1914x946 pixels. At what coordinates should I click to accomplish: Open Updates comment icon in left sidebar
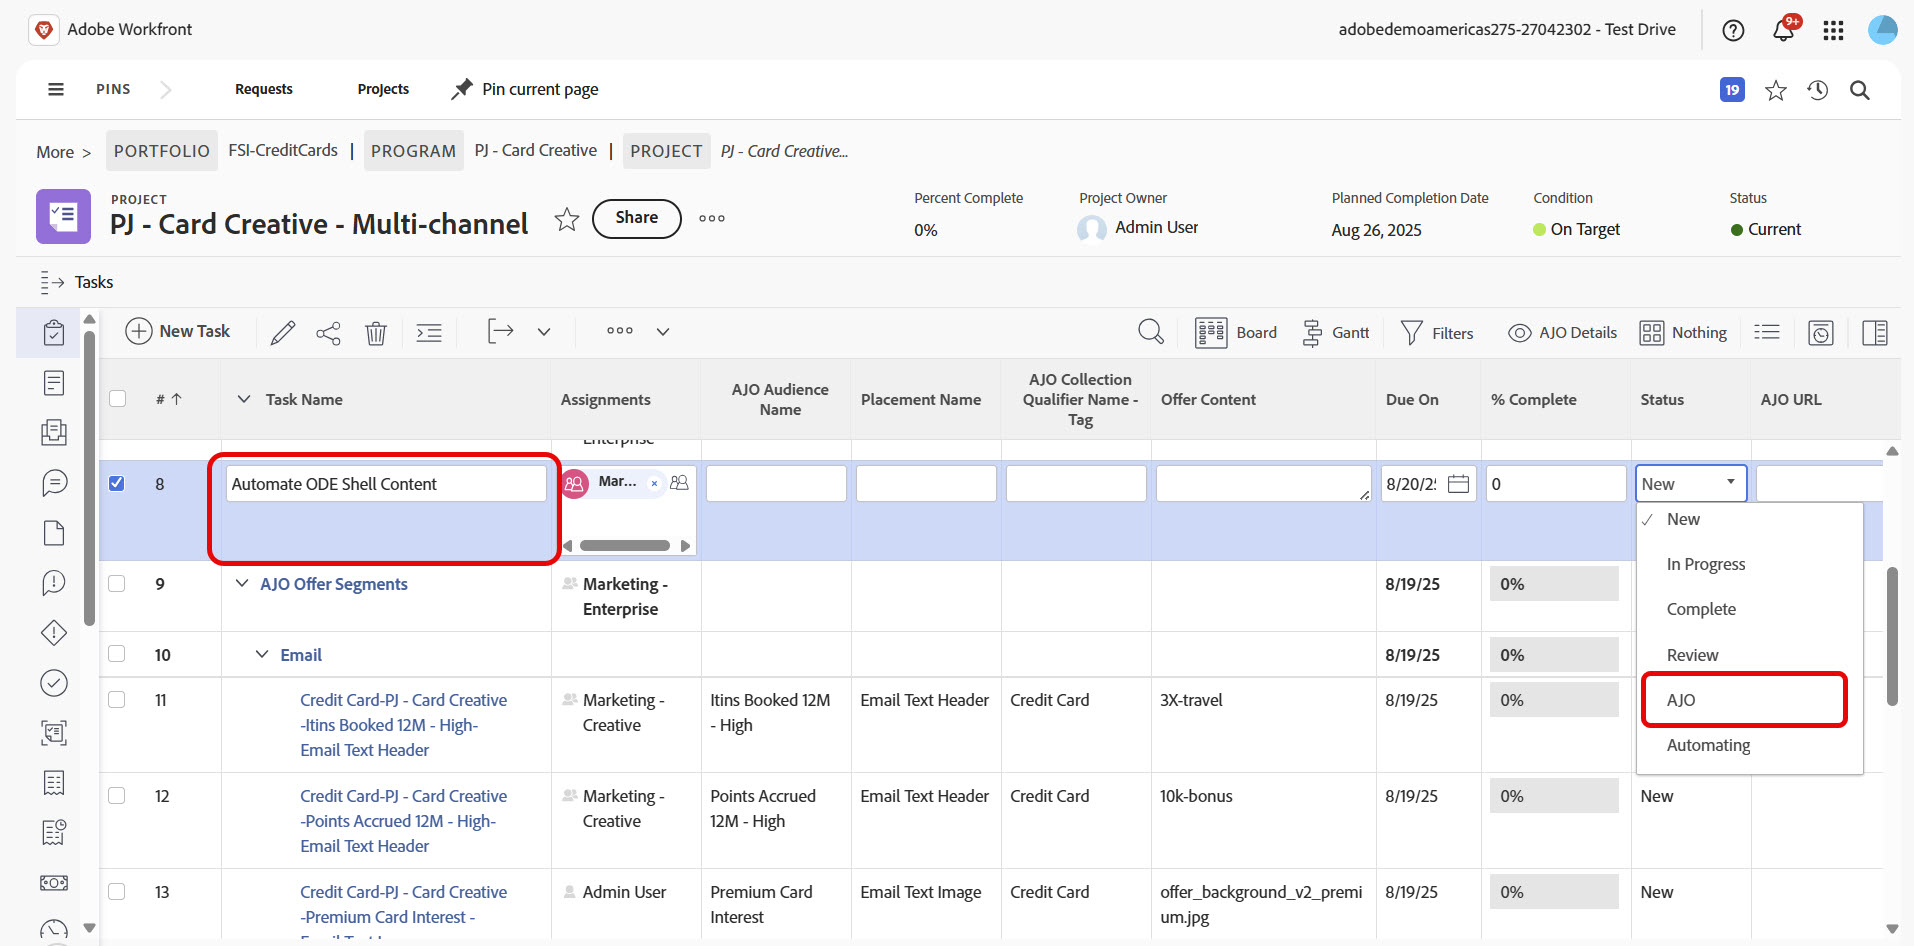(54, 483)
